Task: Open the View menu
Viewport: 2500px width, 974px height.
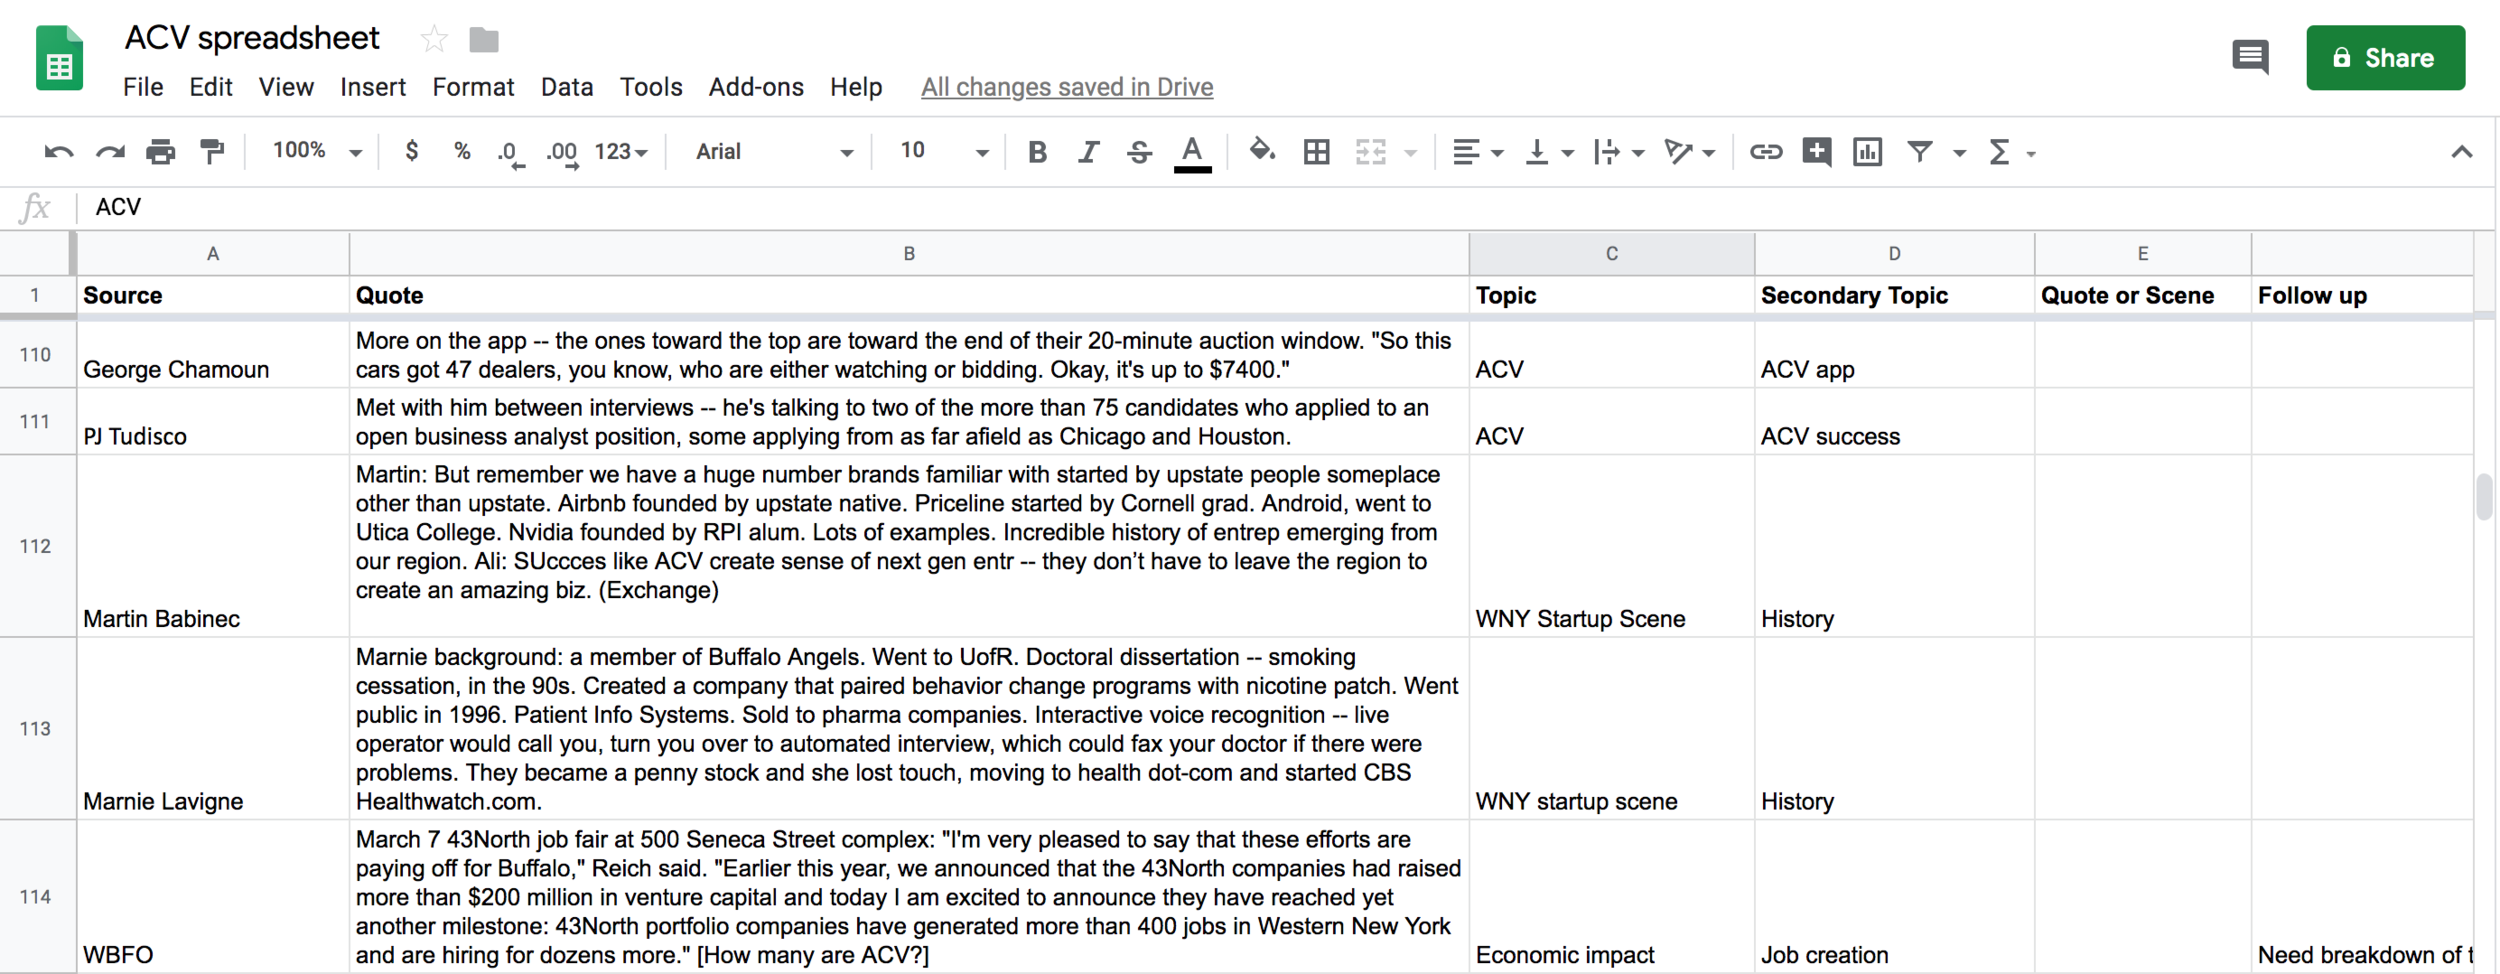Action: (x=286, y=87)
